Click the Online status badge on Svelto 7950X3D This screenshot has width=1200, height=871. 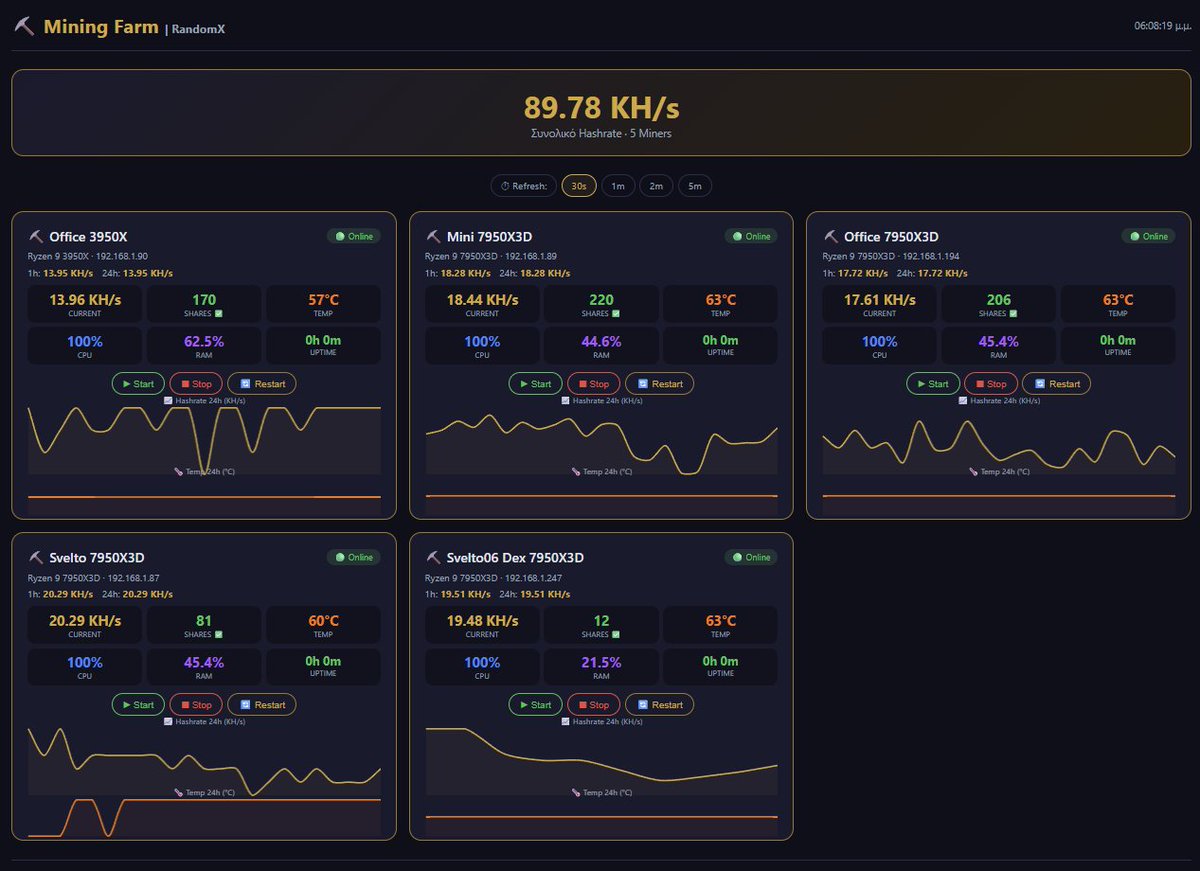354,558
